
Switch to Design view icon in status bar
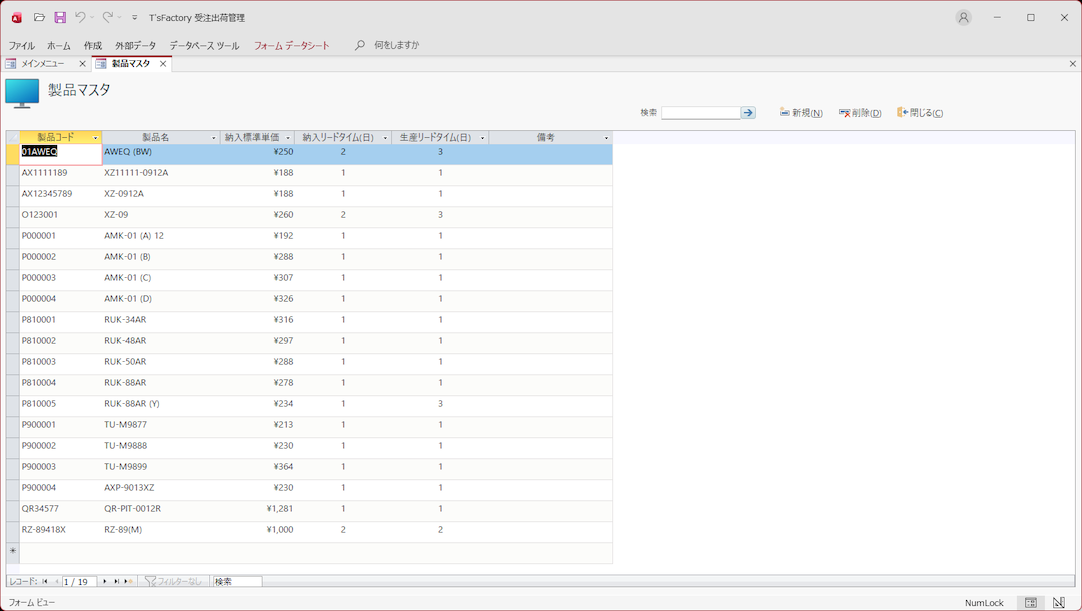(x=1059, y=603)
